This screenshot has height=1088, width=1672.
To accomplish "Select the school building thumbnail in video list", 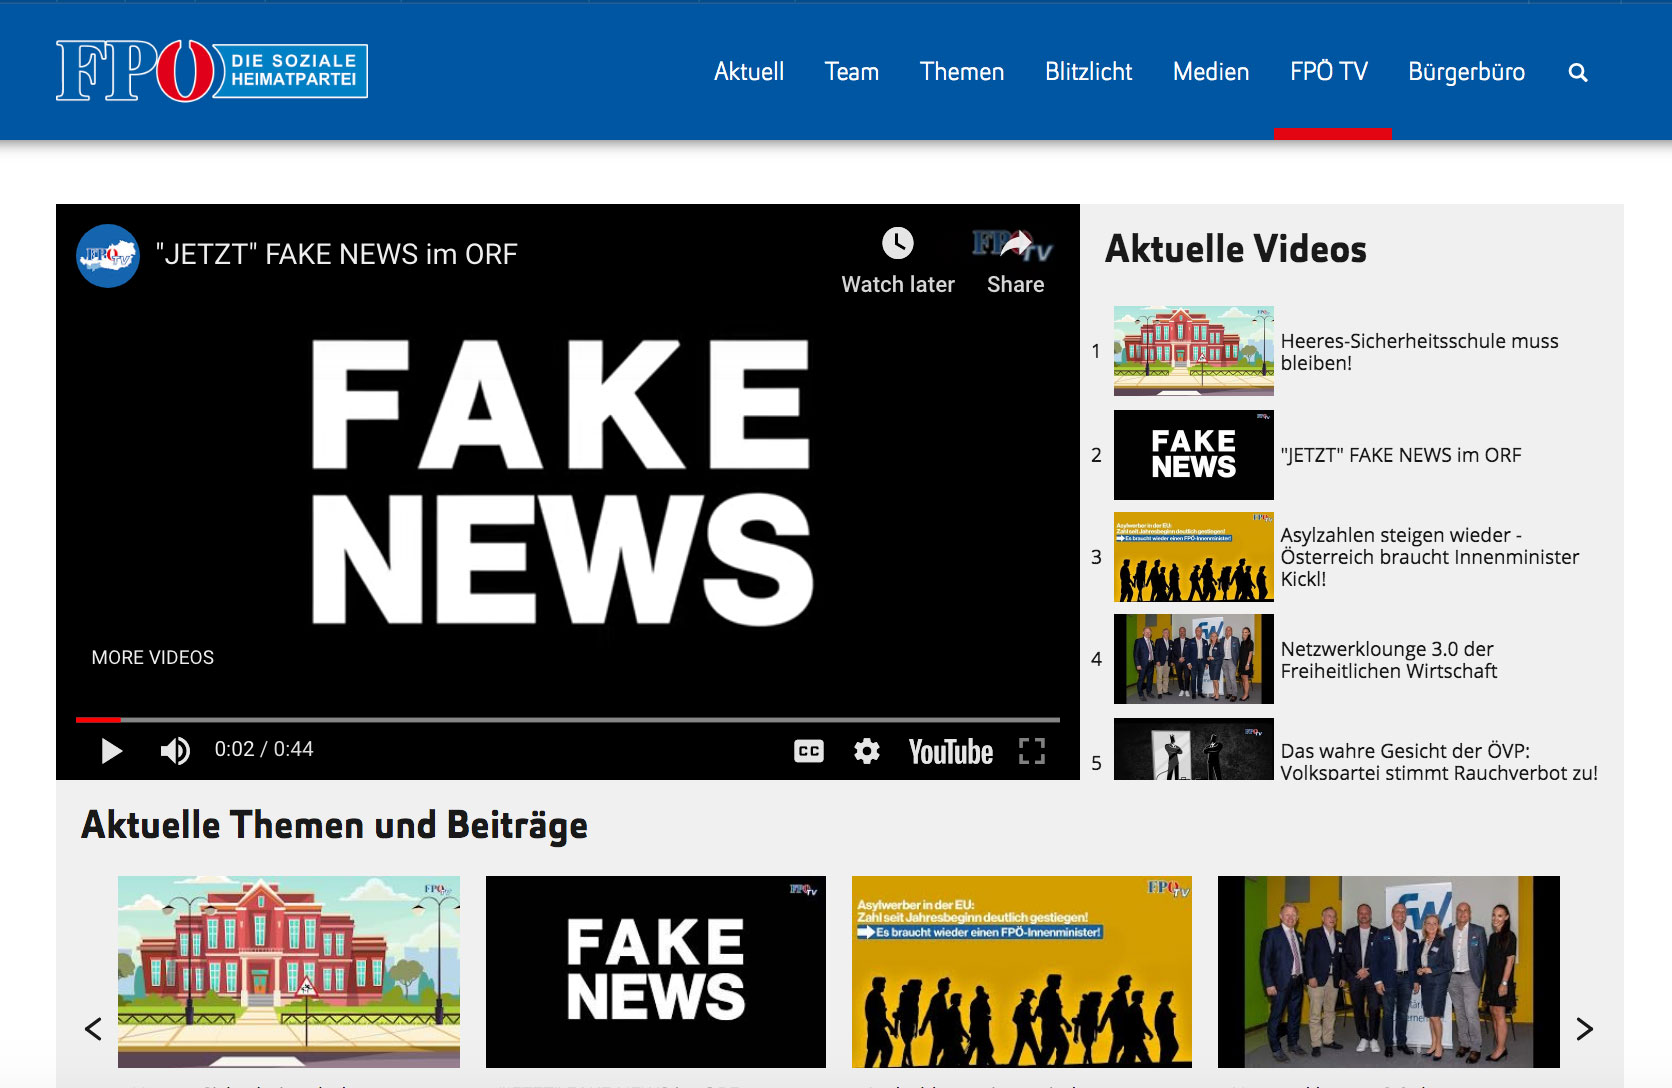I will [x=1194, y=351].
